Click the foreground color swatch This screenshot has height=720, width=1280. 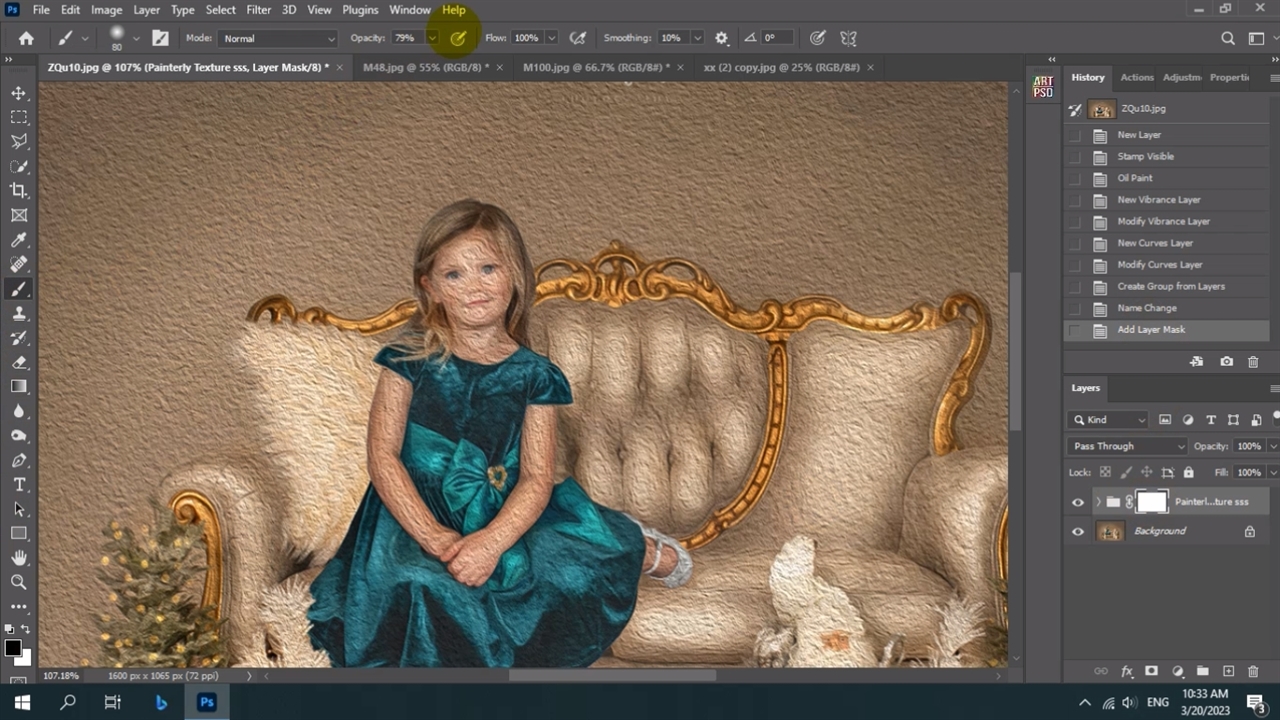[12, 648]
